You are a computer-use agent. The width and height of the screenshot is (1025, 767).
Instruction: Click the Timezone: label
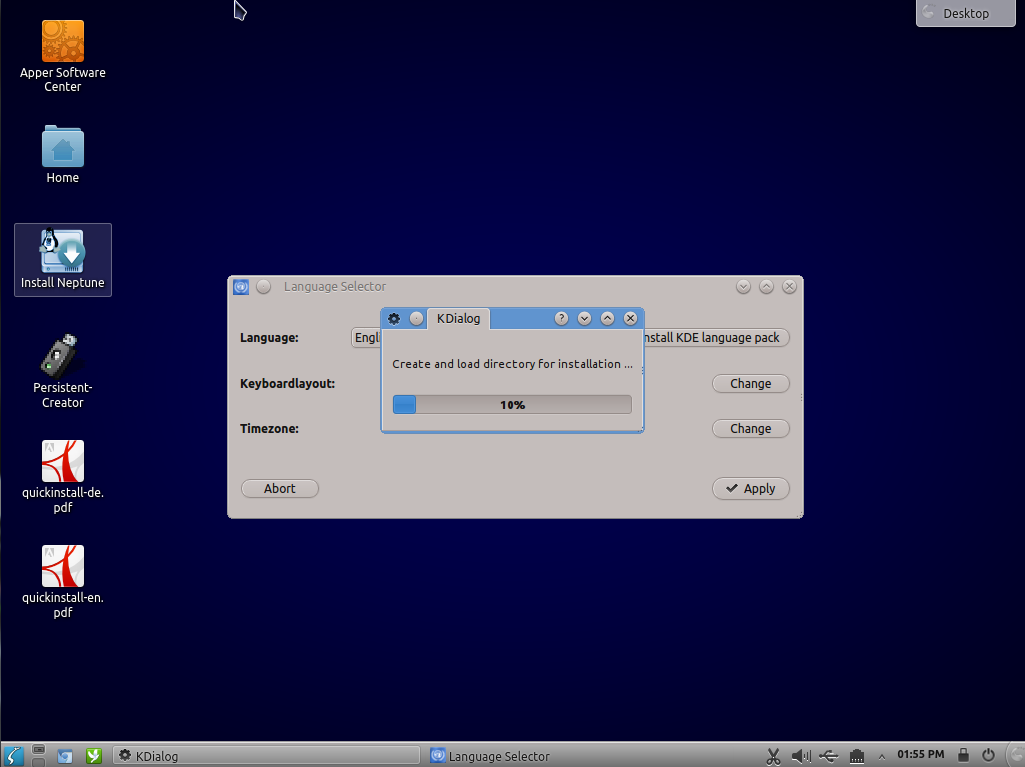point(269,428)
